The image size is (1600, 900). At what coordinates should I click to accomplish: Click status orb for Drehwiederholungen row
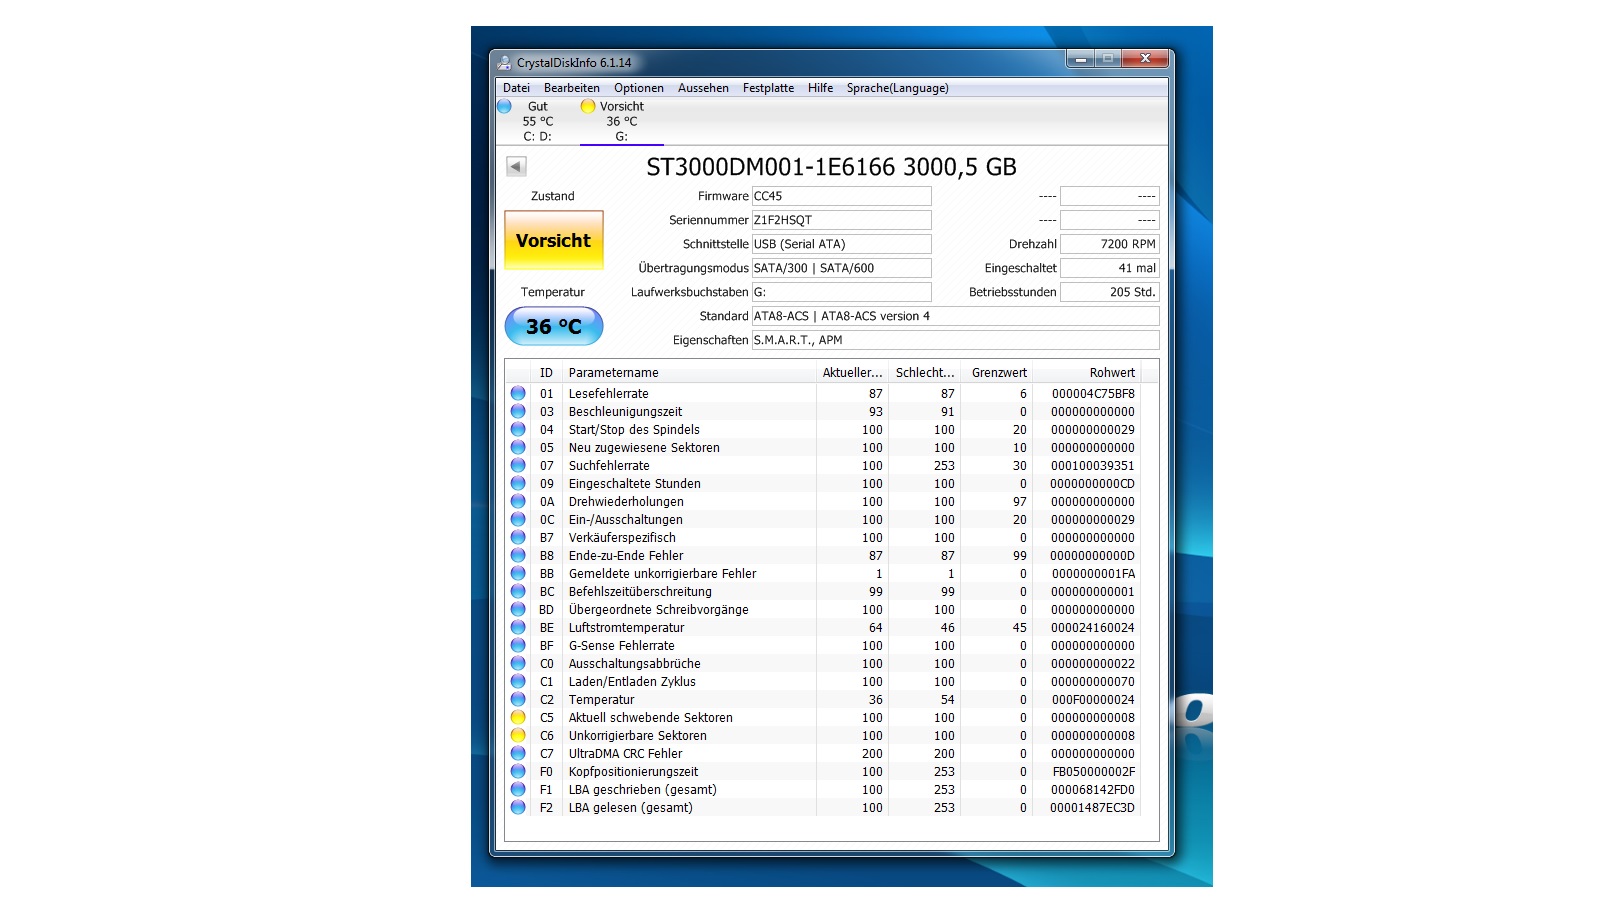[518, 501]
